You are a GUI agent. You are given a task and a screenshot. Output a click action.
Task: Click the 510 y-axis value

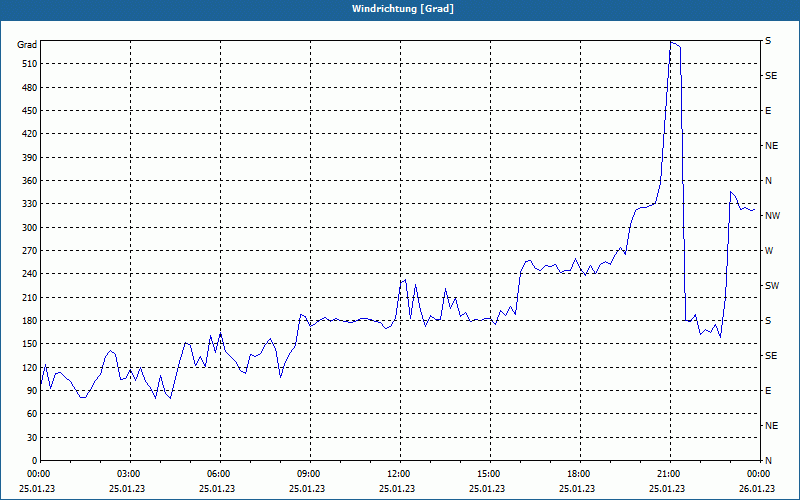pos(30,64)
